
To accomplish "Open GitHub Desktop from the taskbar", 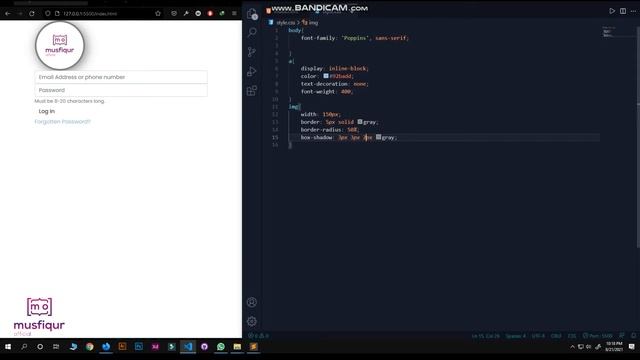I will pos(204,347).
